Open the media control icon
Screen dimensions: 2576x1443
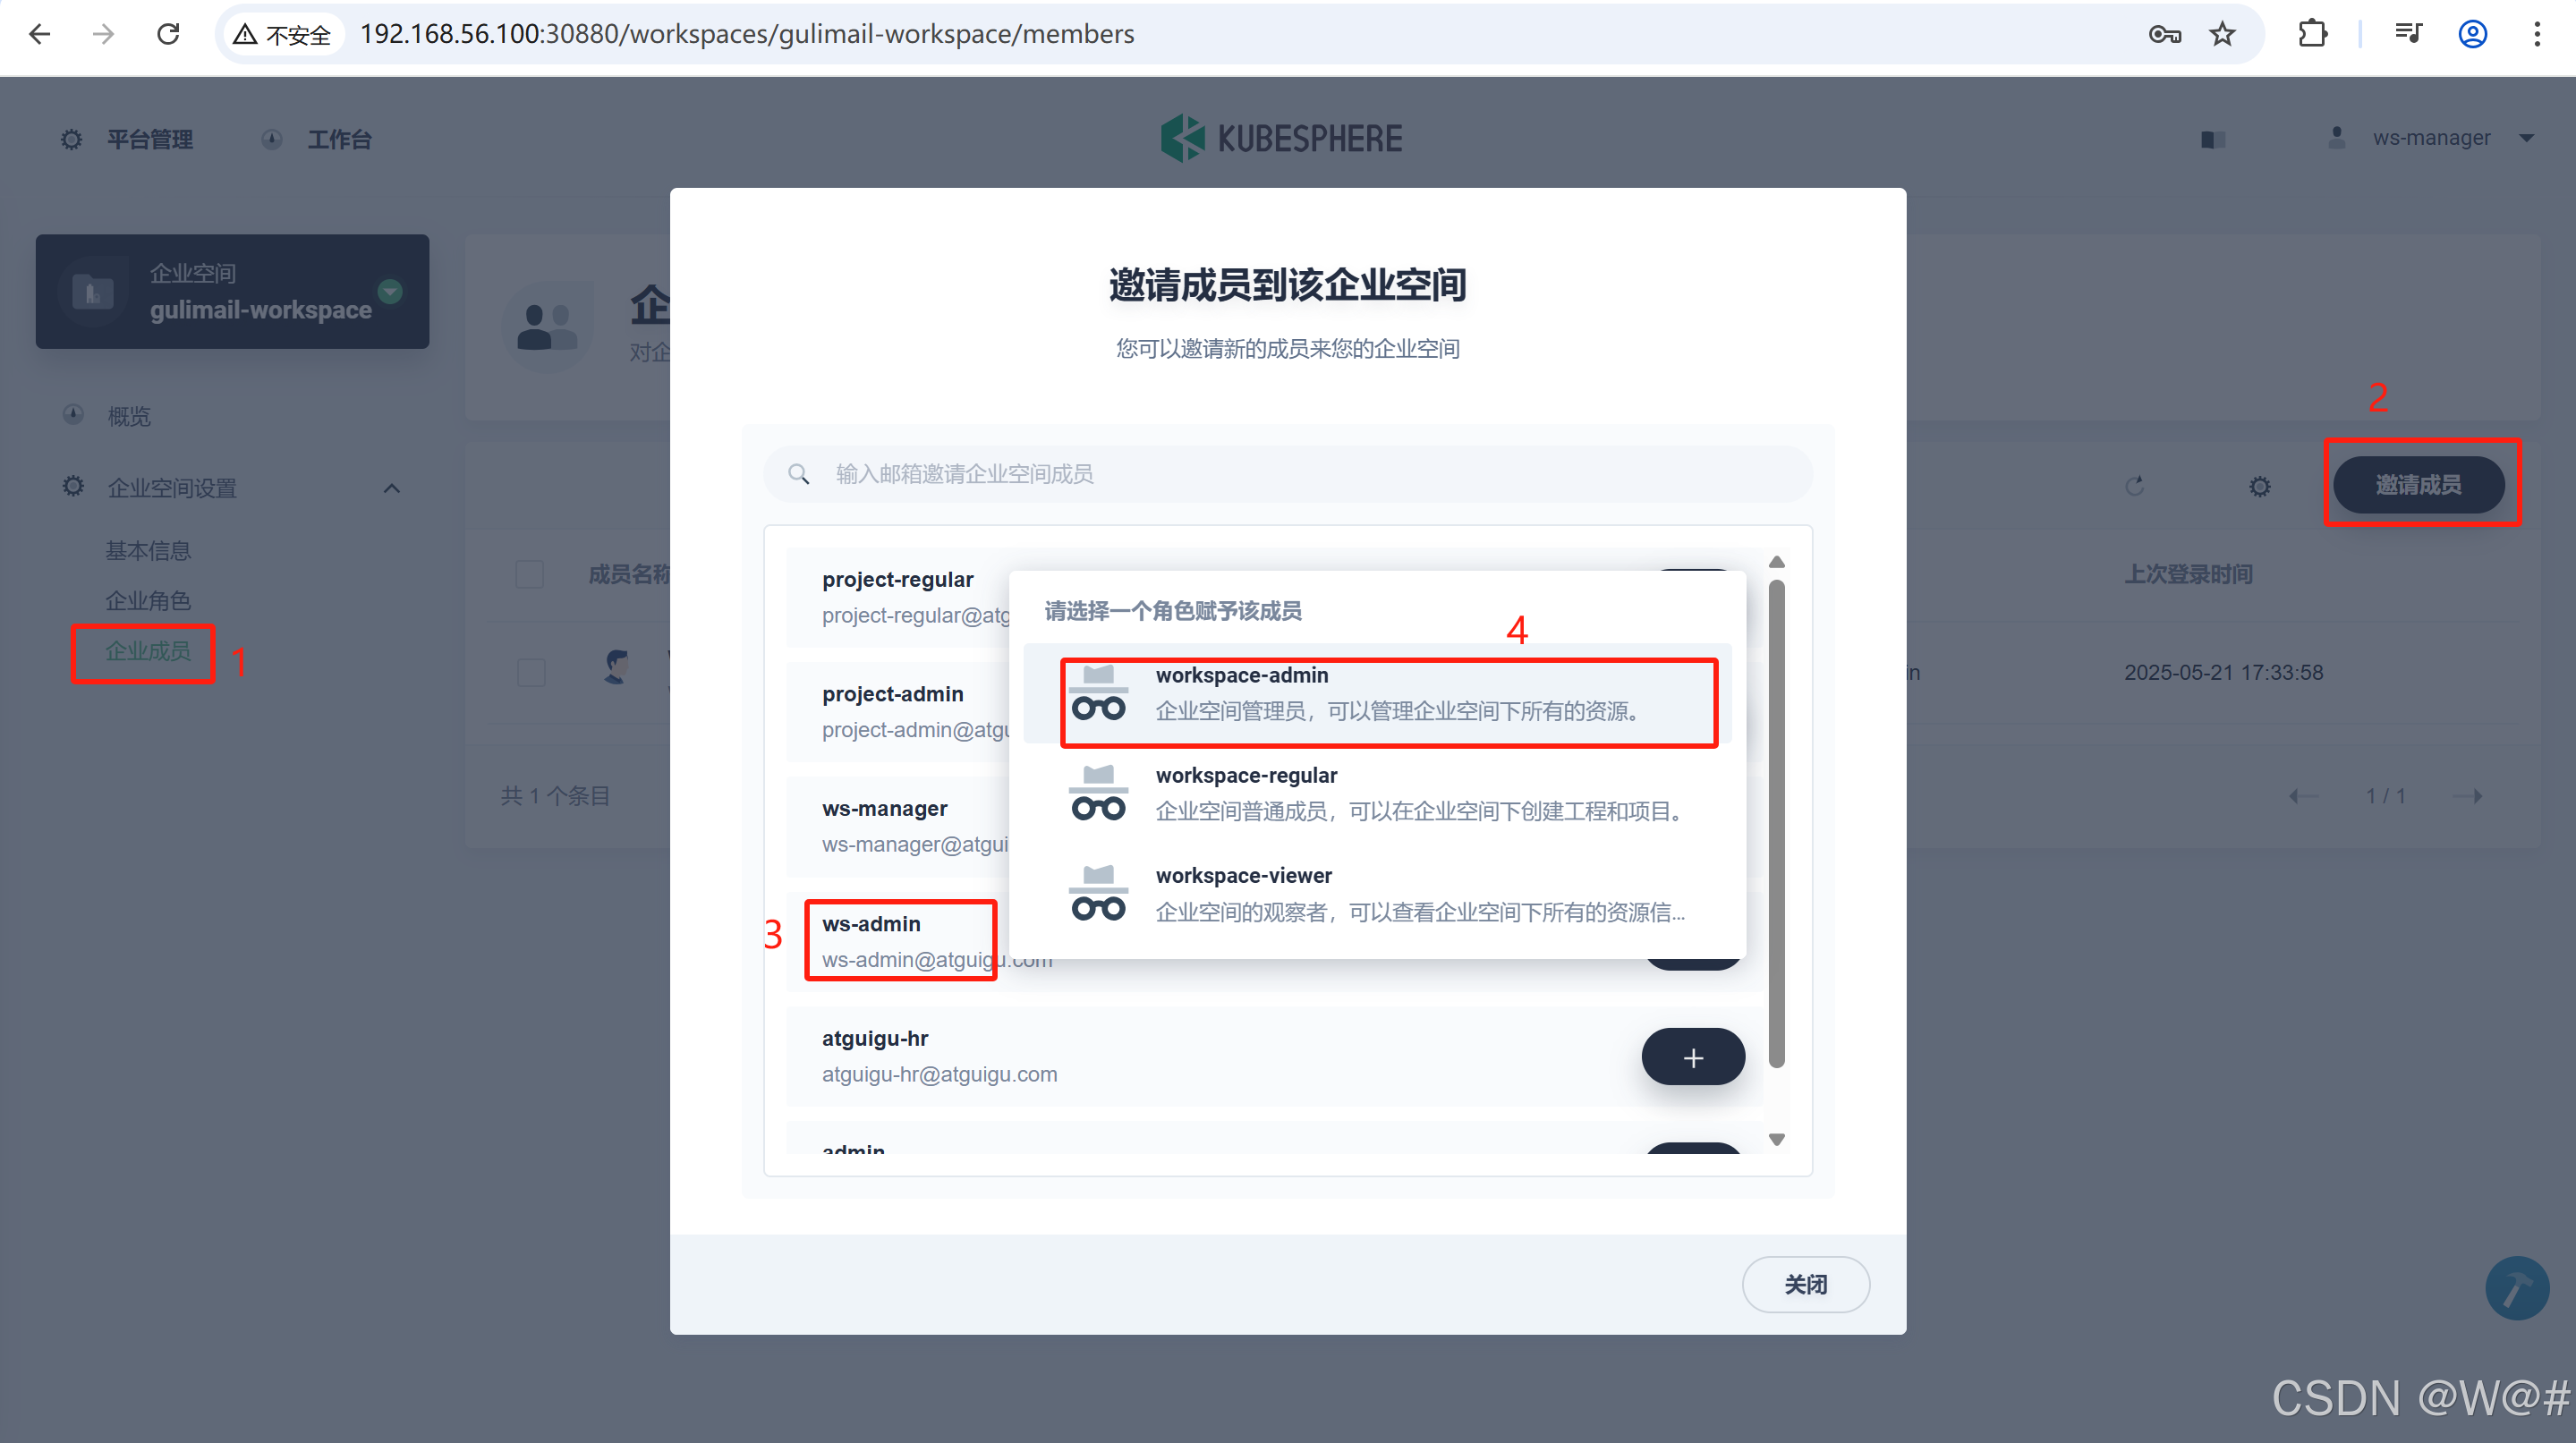pos(2408,35)
